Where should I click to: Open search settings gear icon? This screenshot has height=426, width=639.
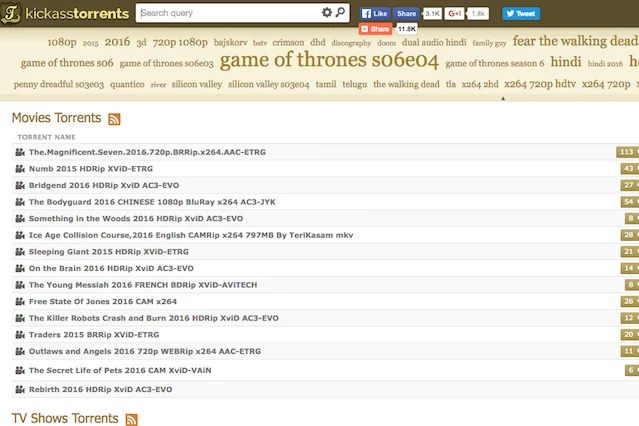point(326,13)
